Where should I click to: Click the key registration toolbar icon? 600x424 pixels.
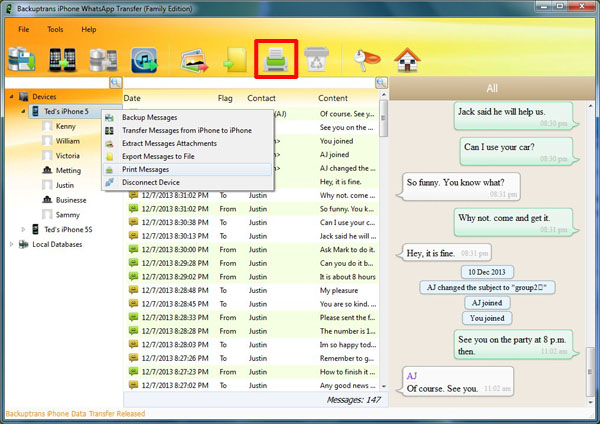coord(366,60)
